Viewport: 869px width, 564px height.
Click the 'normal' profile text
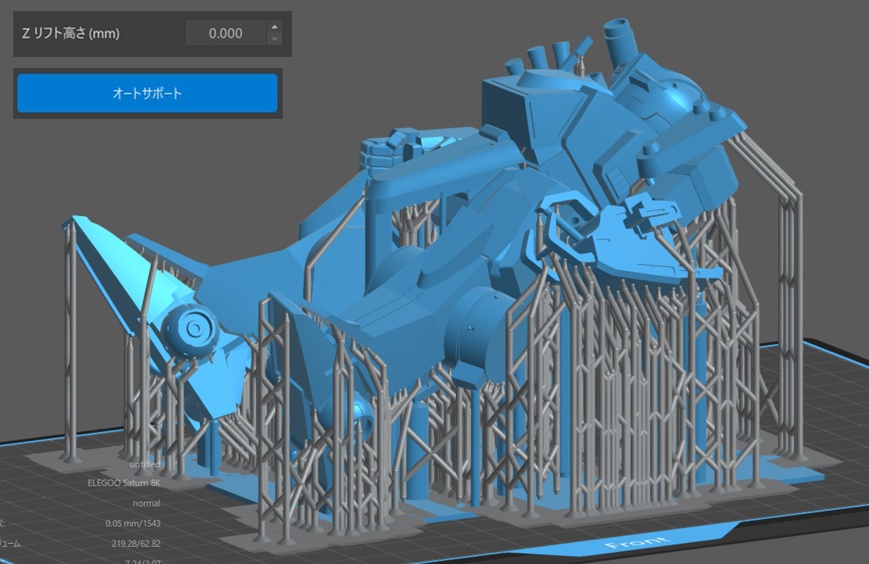coord(147,503)
